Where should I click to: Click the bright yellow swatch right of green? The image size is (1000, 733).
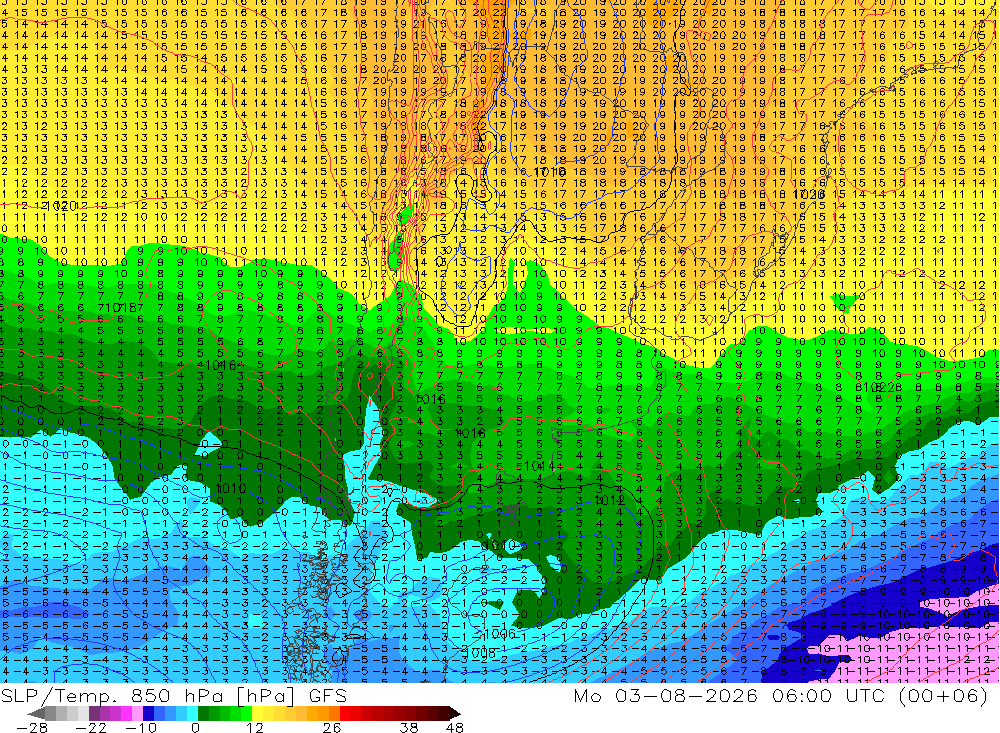tap(258, 714)
